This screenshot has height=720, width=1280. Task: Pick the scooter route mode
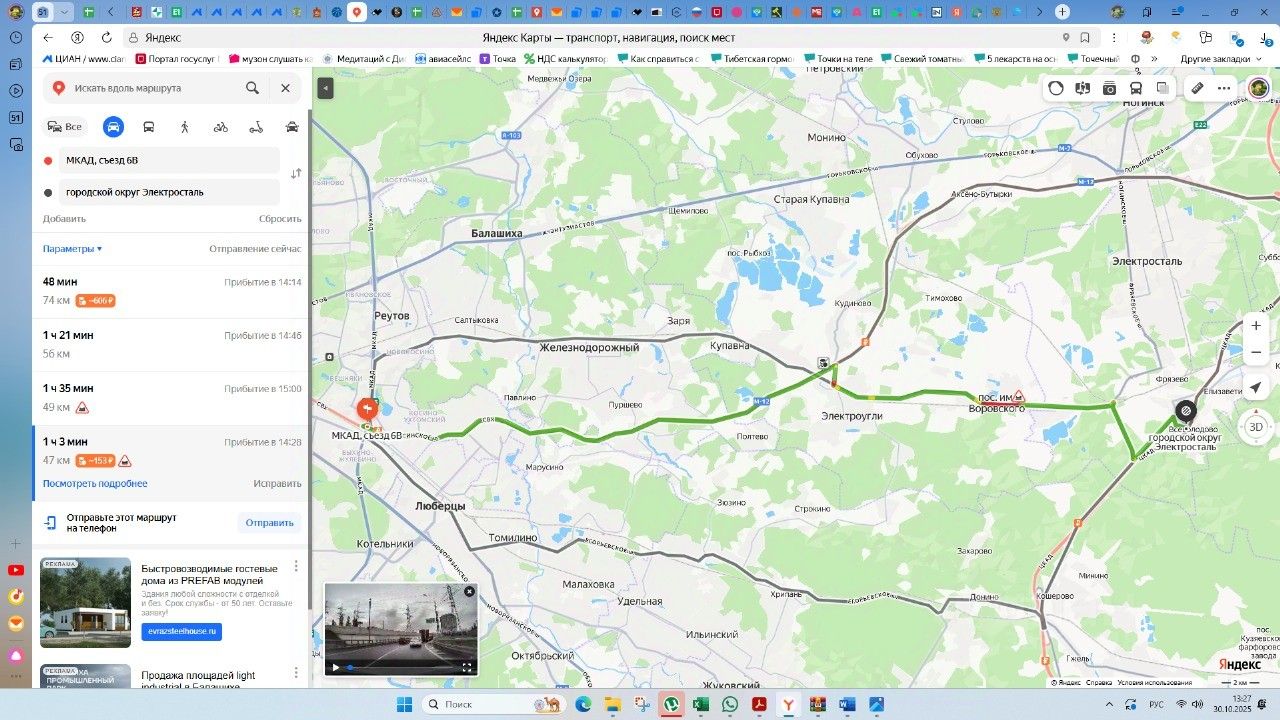(x=256, y=127)
